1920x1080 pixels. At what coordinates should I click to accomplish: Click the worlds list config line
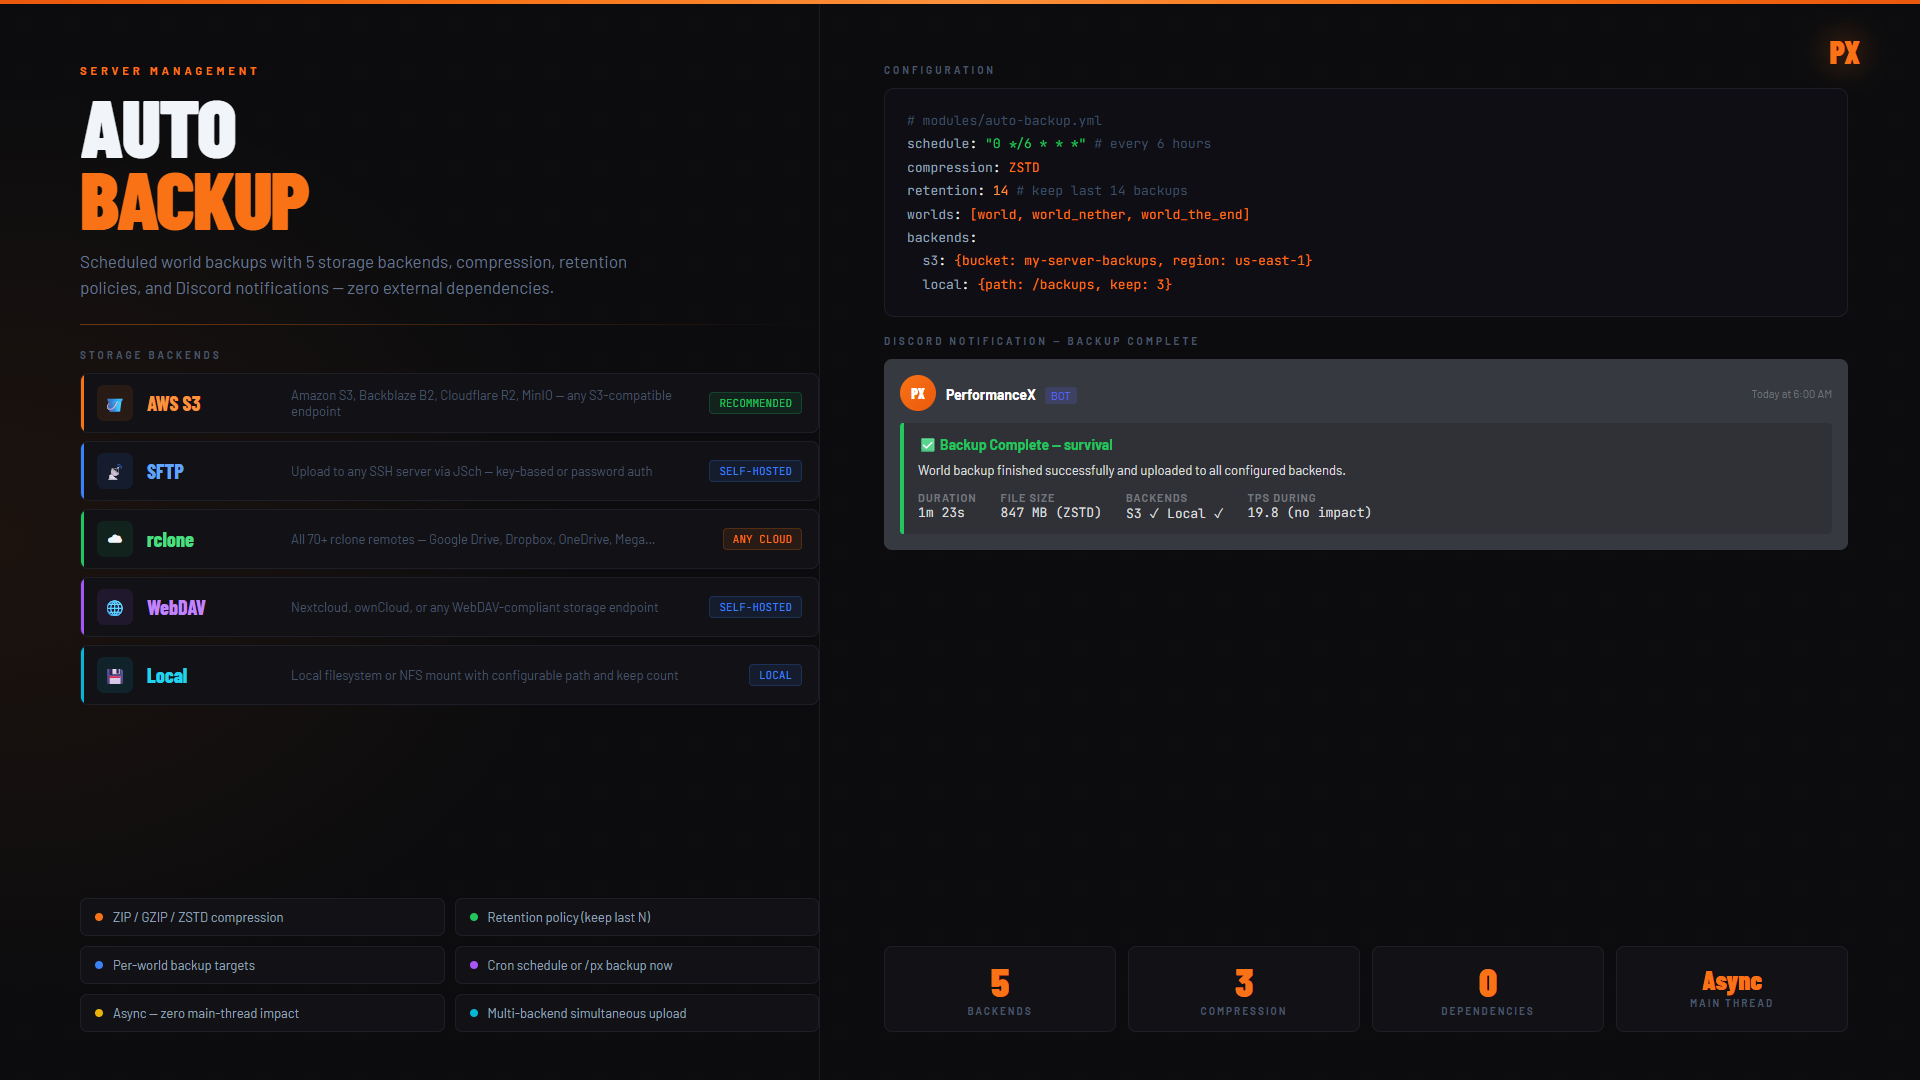(1078, 215)
